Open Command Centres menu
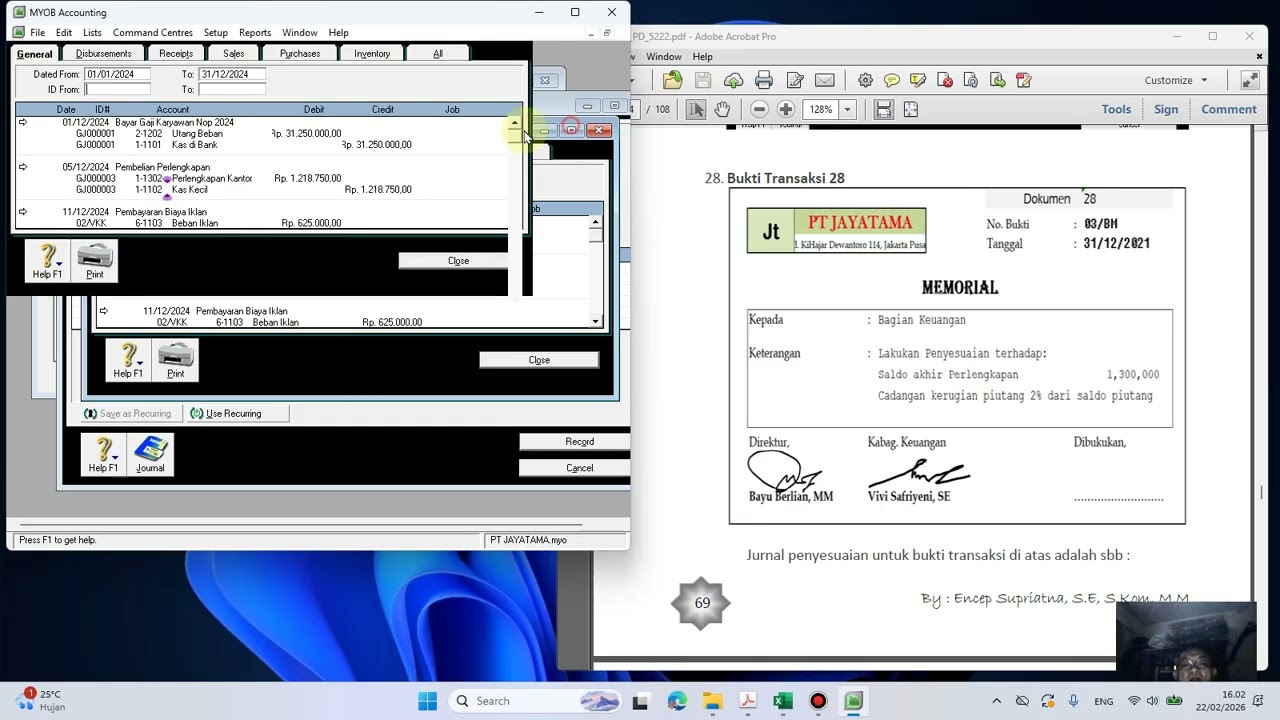Viewport: 1280px width, 720px height. 153,33
